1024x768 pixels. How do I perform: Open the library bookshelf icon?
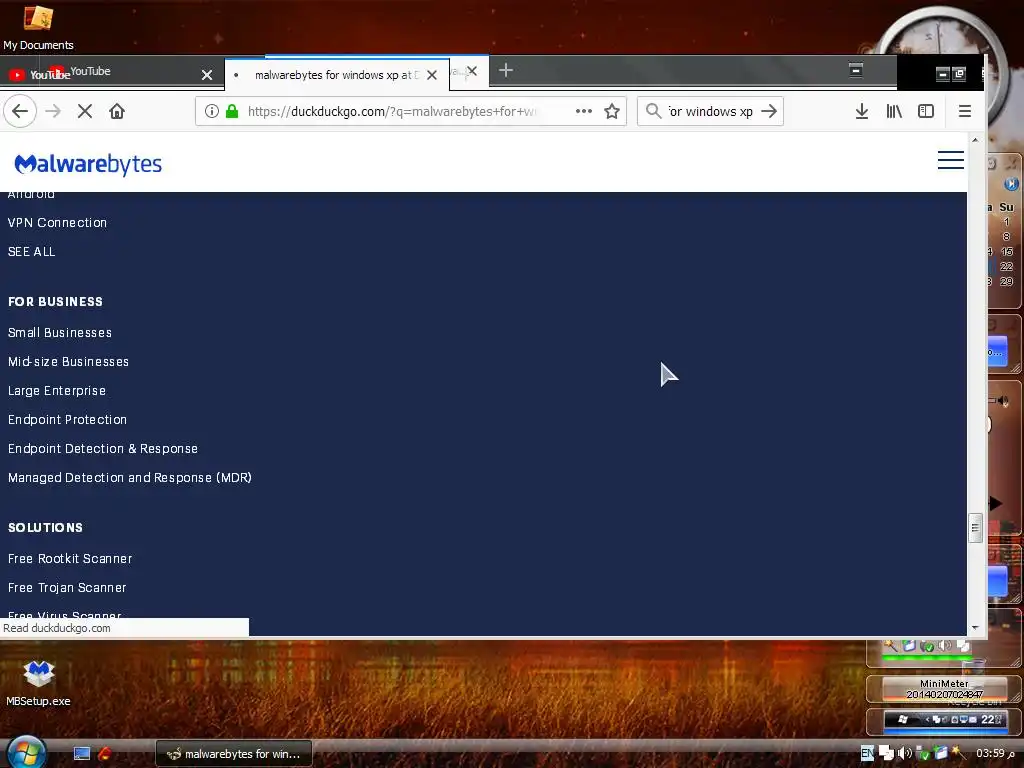coord(894,111)
